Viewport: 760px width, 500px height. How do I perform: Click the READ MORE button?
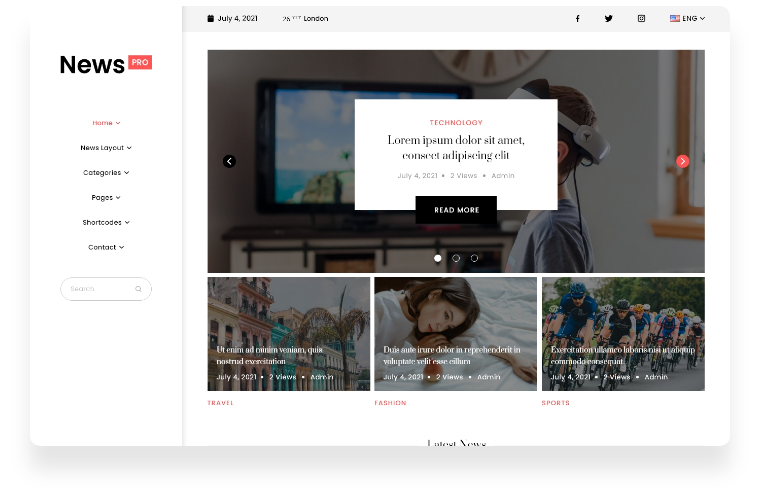pyautogui.click(x=456, y=210)
